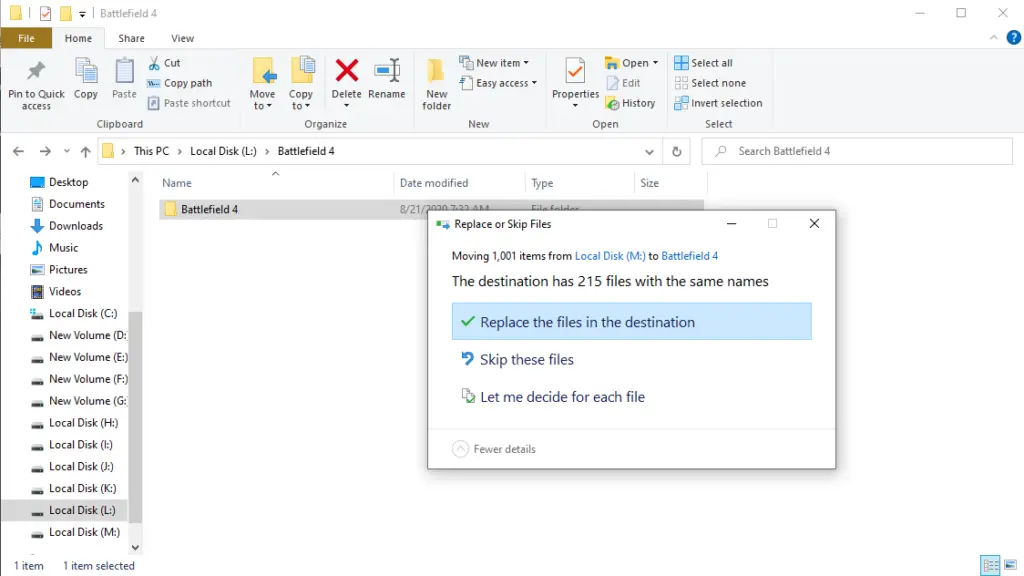The image size is (1024, 576).
Task: Switch to details view icon in status bar
Action: pos(990,565)
